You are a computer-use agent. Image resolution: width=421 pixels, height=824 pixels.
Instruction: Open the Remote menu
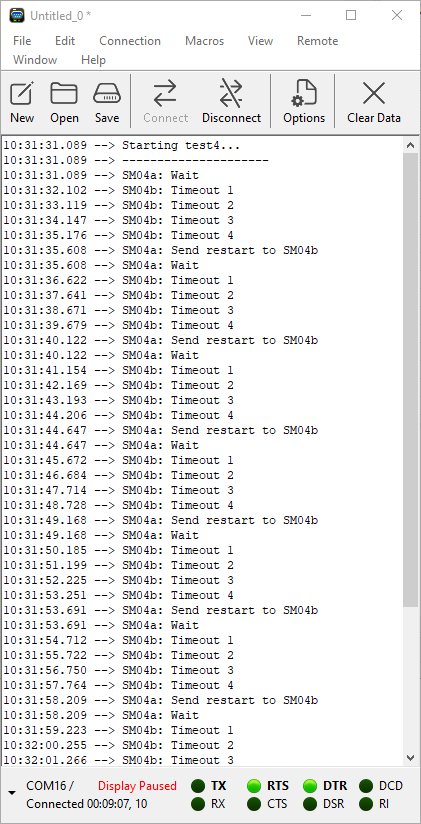pos(317,41)
